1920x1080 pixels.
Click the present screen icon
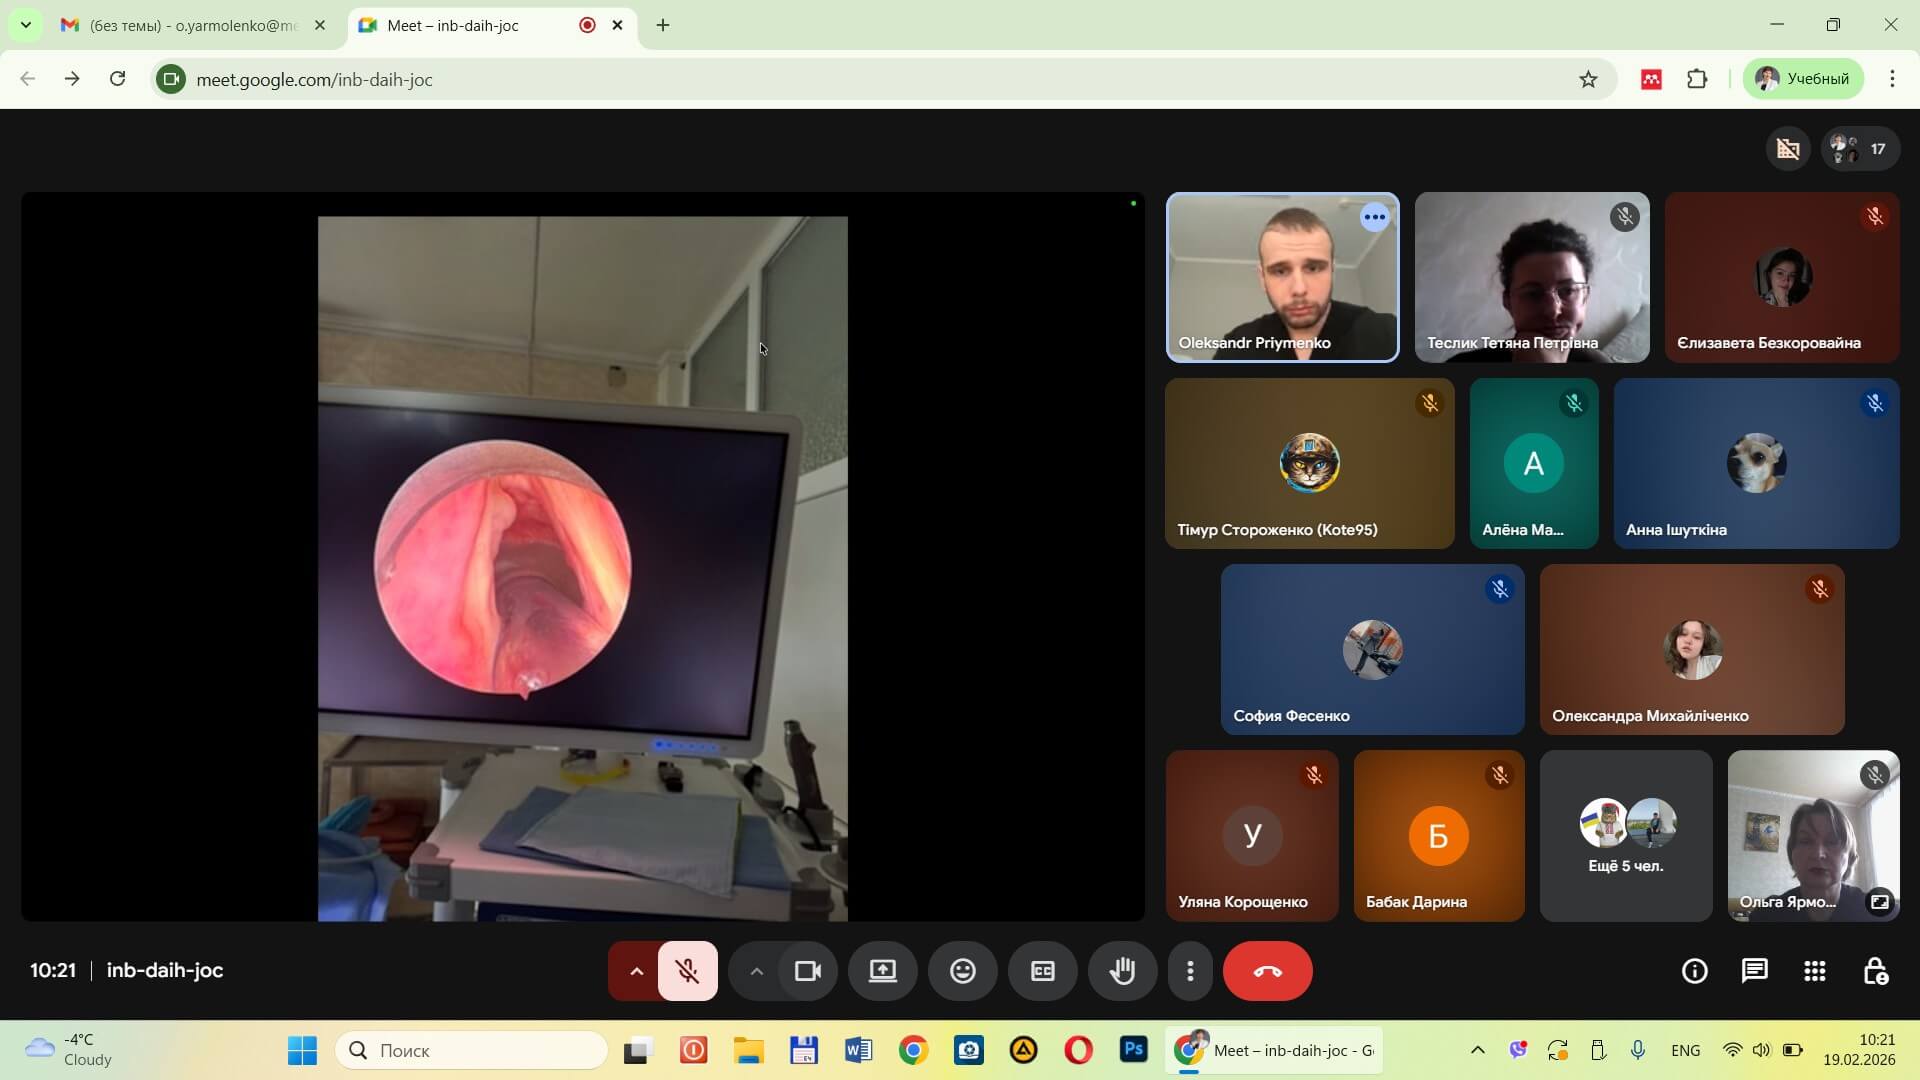[x=882, y=971]
